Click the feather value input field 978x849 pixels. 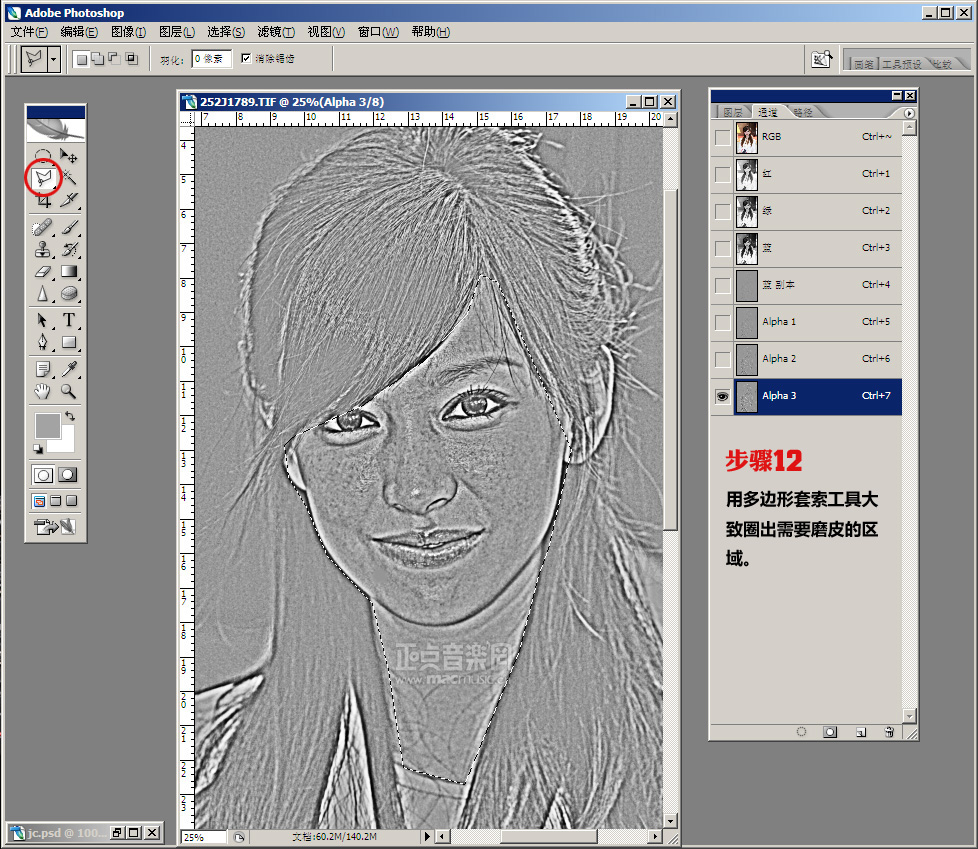pyautogui.click(x=211, y=59)
